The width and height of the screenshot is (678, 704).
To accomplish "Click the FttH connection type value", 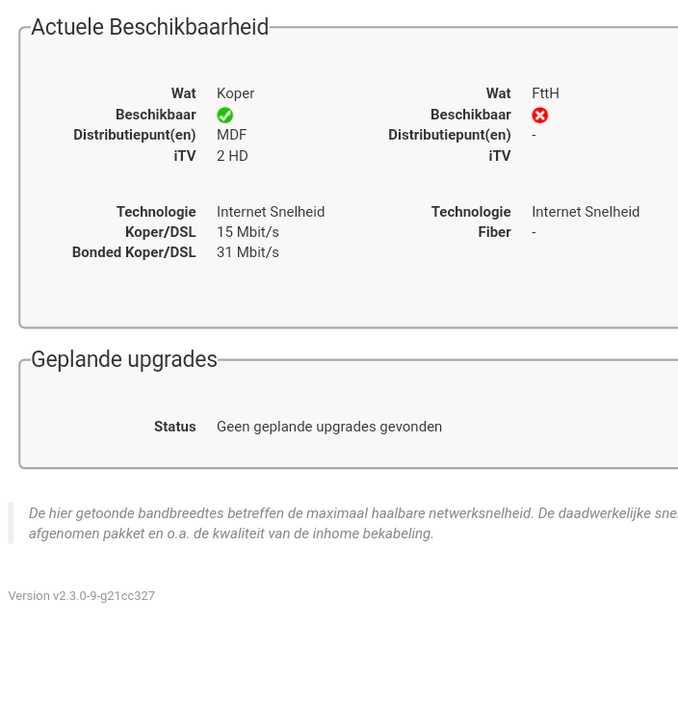I will (x=545, y=93).
